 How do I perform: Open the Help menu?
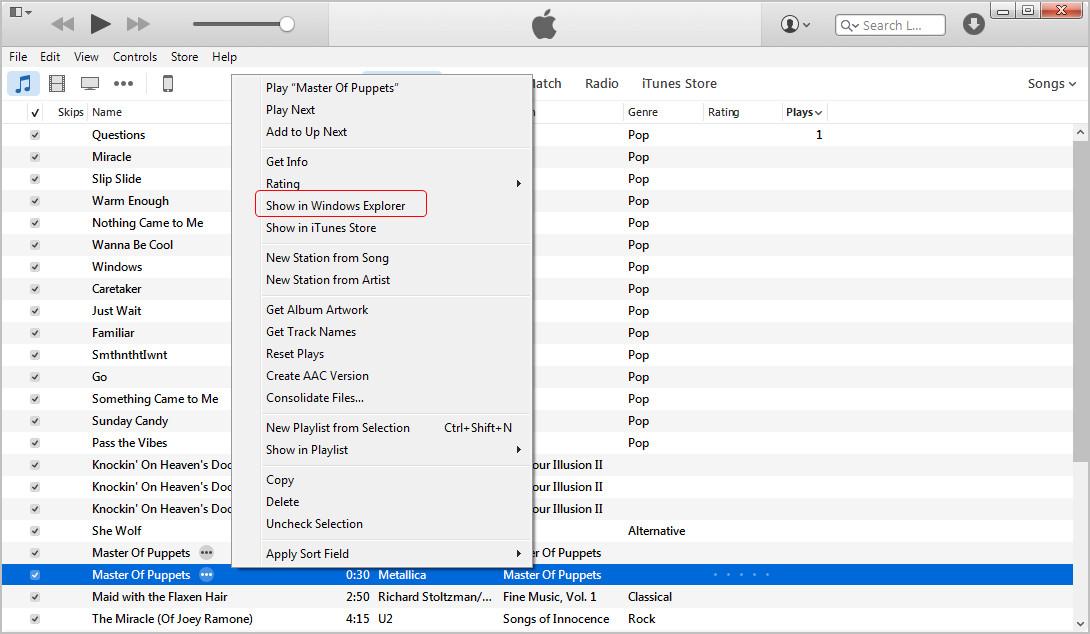point(225,57)
